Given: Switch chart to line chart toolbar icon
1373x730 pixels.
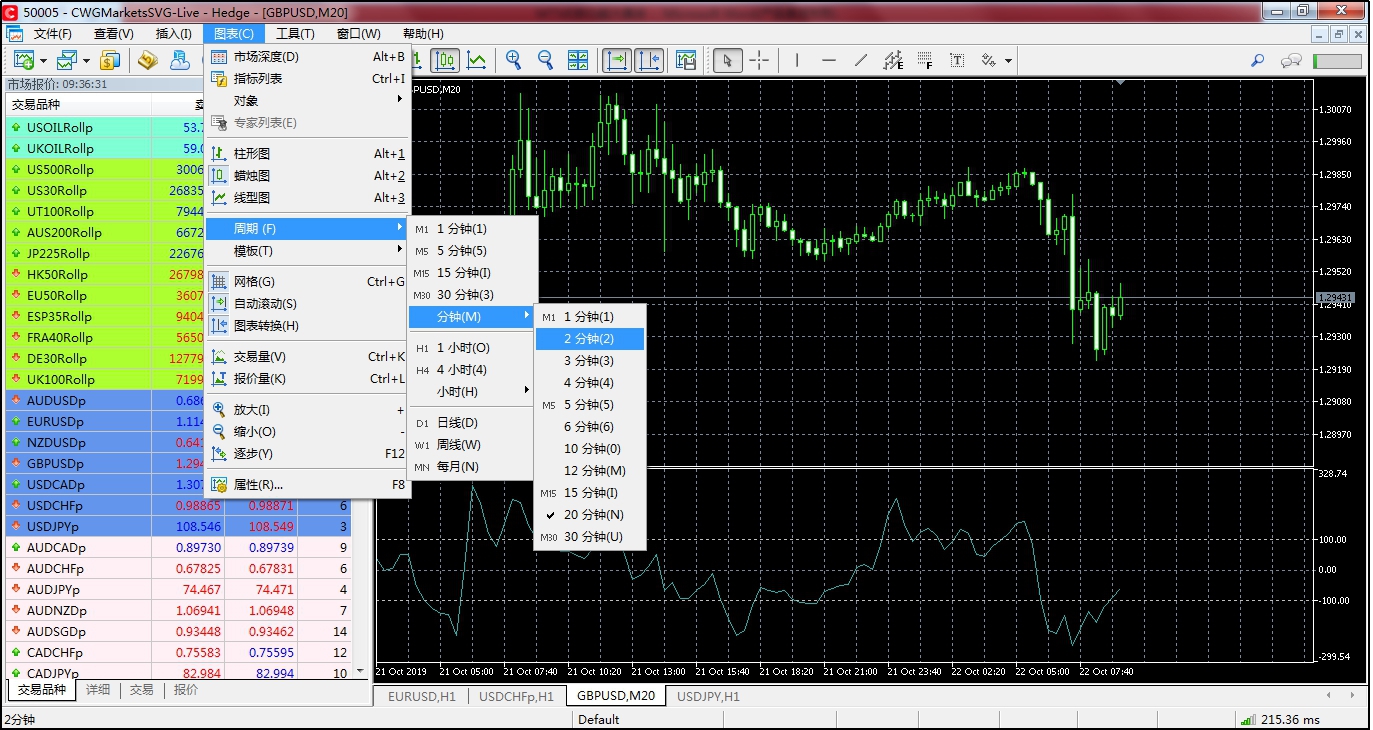Looking at the screenshot, I should [478, 61].
